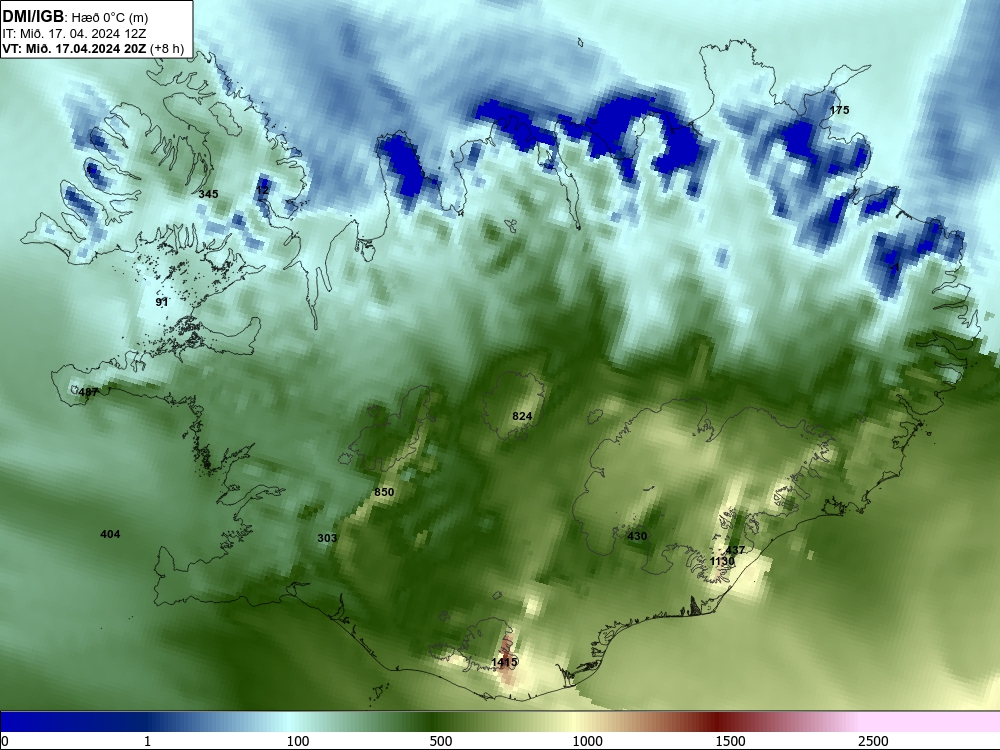The height and width of the screenshot is (750, 1000).
Task: Click the legend label '0'
Action: pyautogui.click(x=5, y=741)
